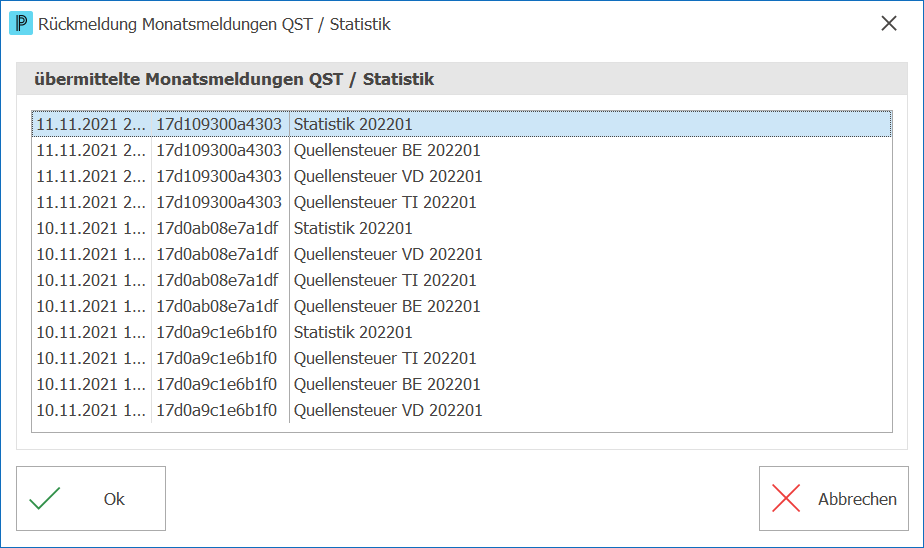Select Quellensteuer BE 202201 with ID 17d0a9c1e6b1f0
This screenshot has width=924, height=548.
461,384
